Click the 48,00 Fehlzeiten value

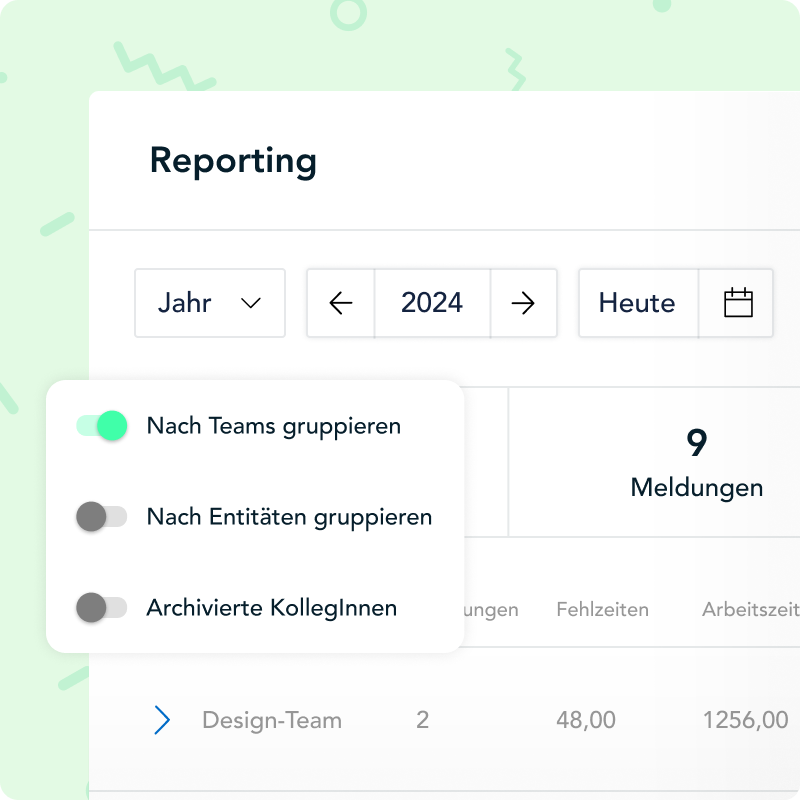pyautogui.click(x=586, y=720)
